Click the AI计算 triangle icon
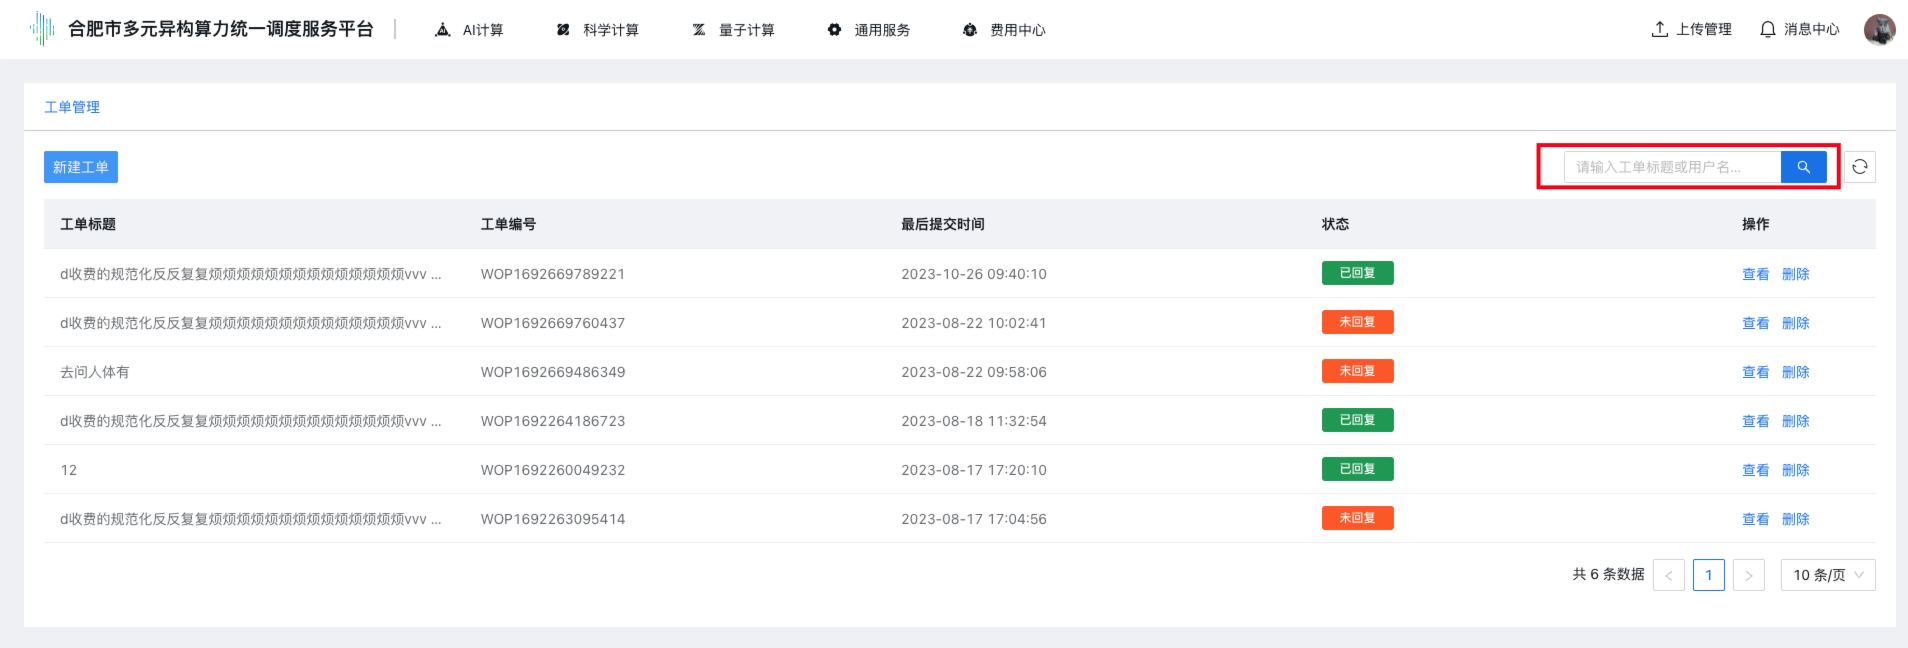1908x648 pixels. coord(443,30)
